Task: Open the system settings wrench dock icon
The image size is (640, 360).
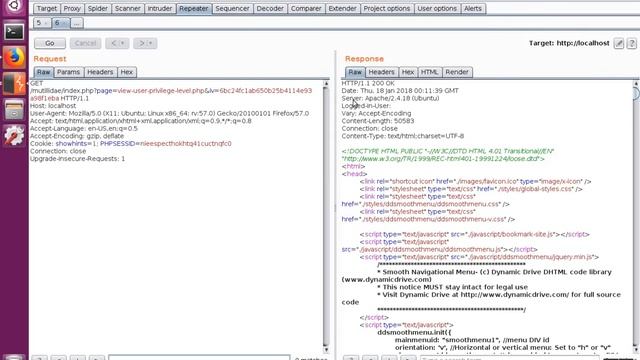Action: [x=14, y=136]
